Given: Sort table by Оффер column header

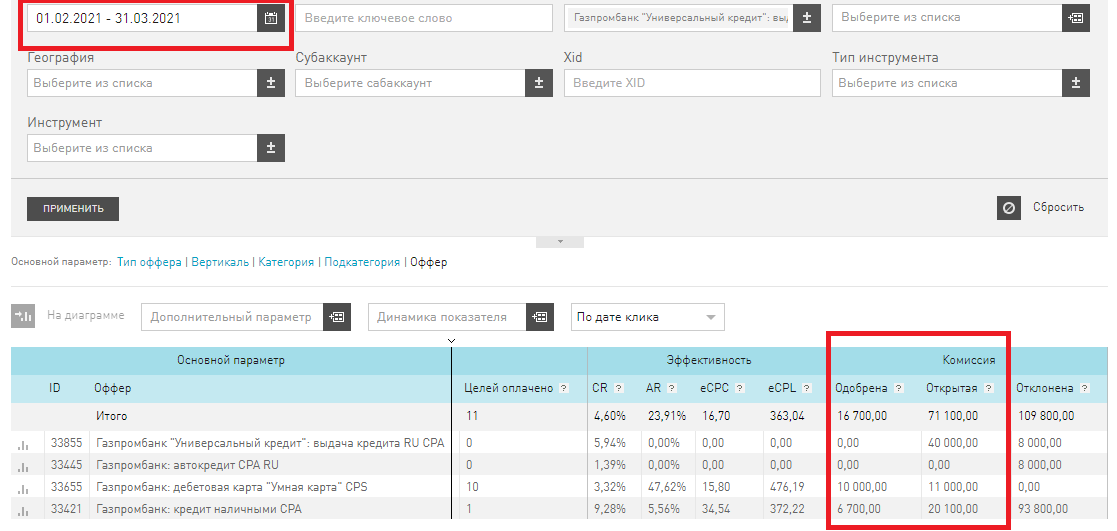Looking at the screenshot, I should [x=113, y=388].
